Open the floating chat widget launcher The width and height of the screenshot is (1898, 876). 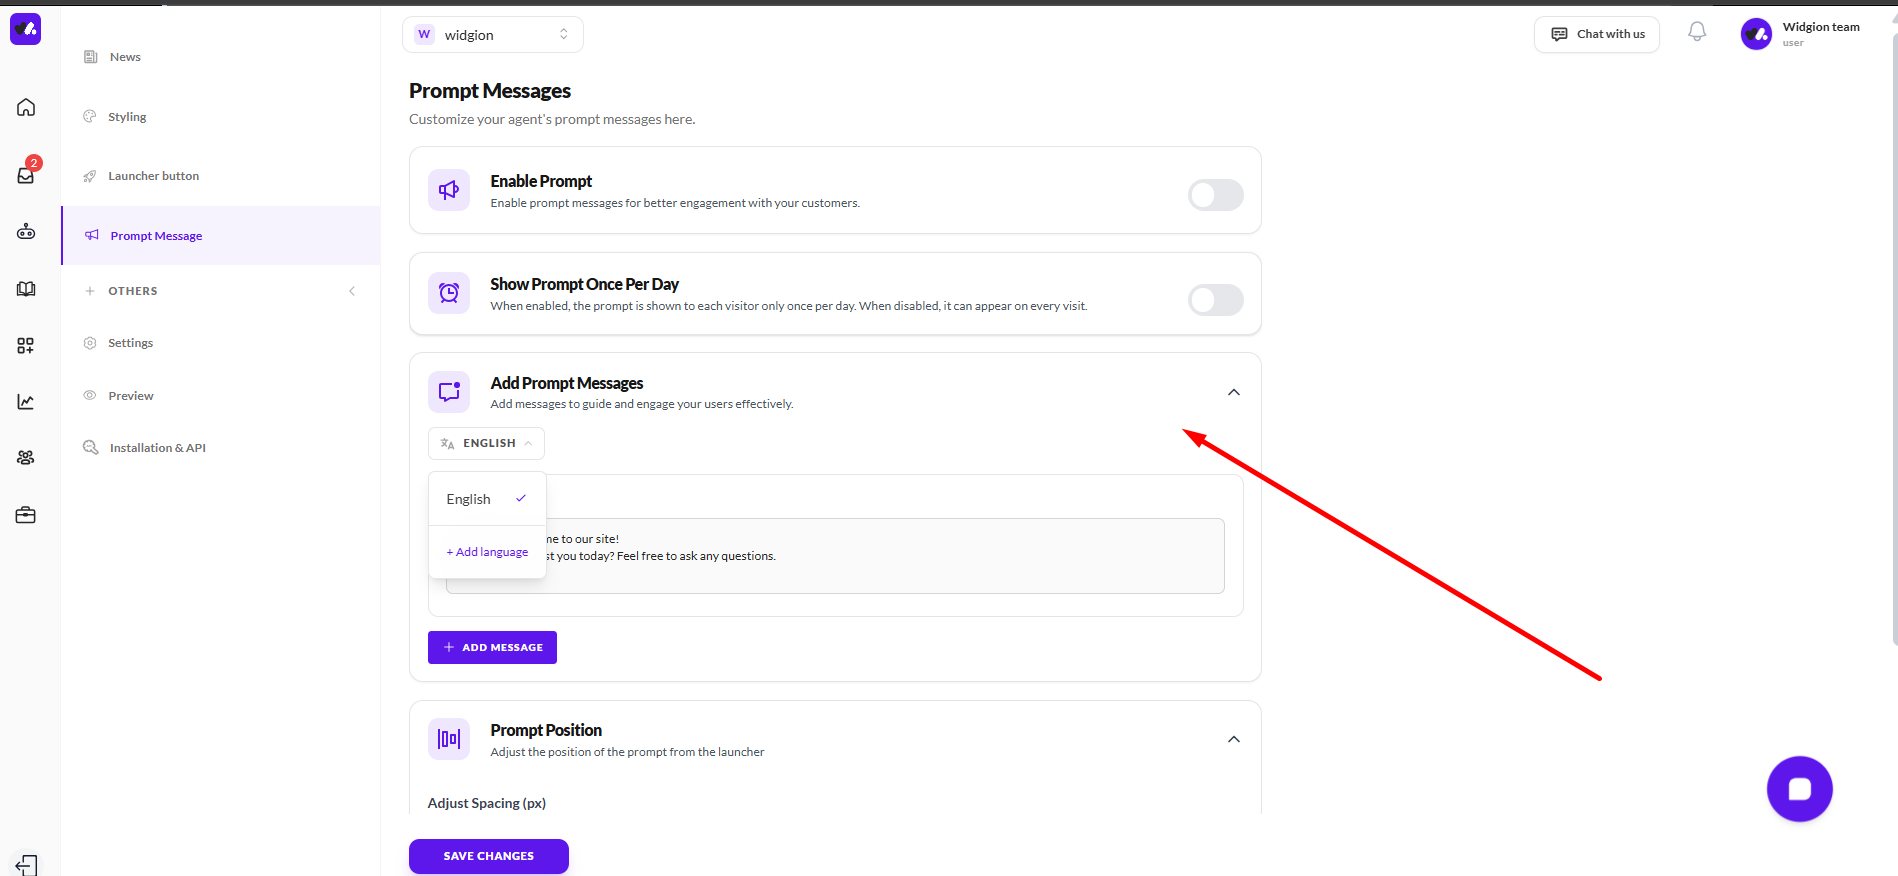point(1799,789)
